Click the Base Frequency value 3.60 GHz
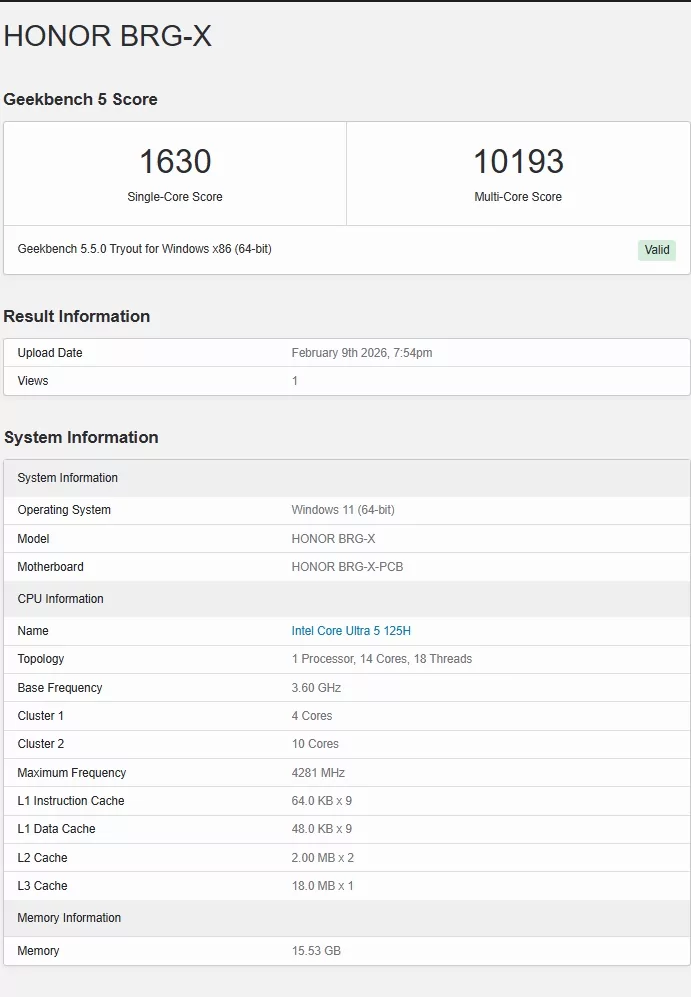 click(x=316, y=688)
